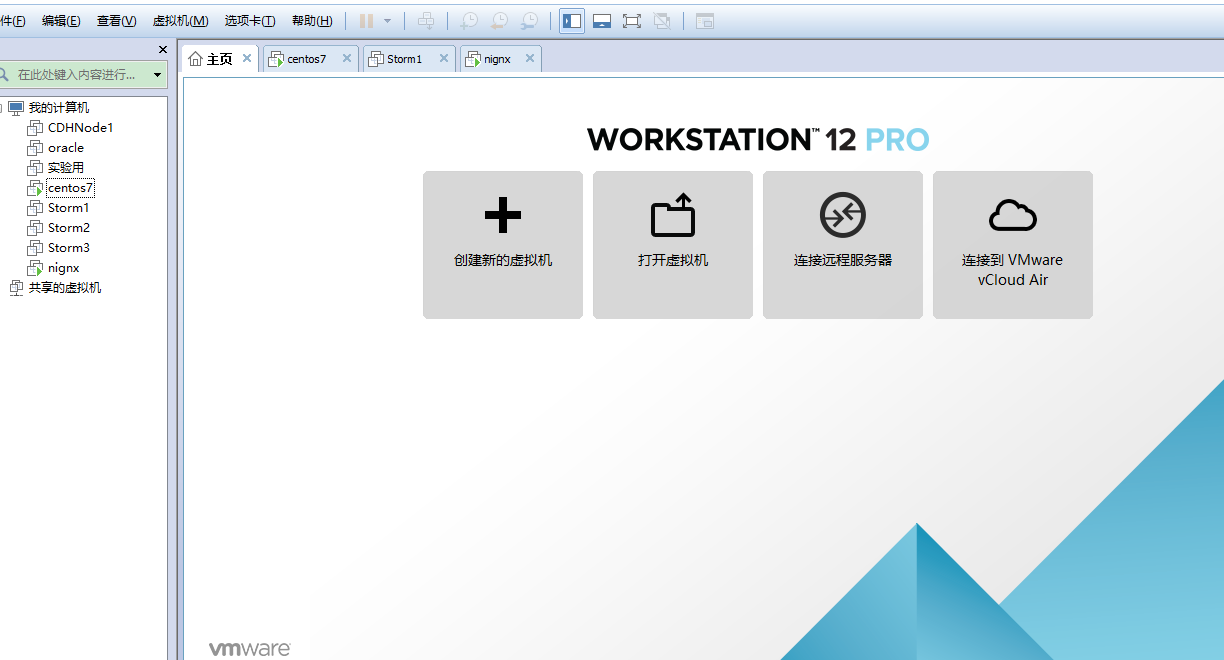Click the CDHNode1 VM icon
Screen dimensions: 1224x660
(35, 128)
